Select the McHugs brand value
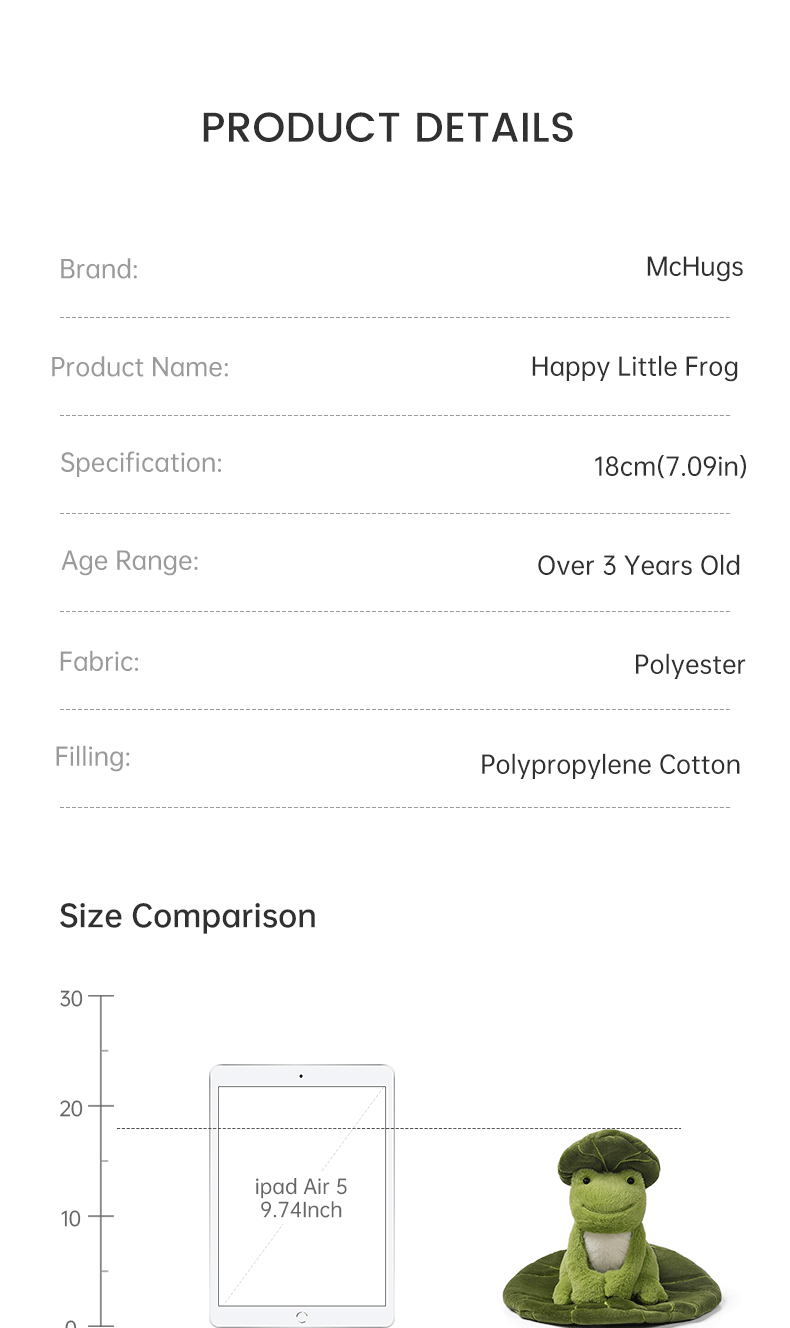The width and height of the screenshot is (790, 1328). 694,267
